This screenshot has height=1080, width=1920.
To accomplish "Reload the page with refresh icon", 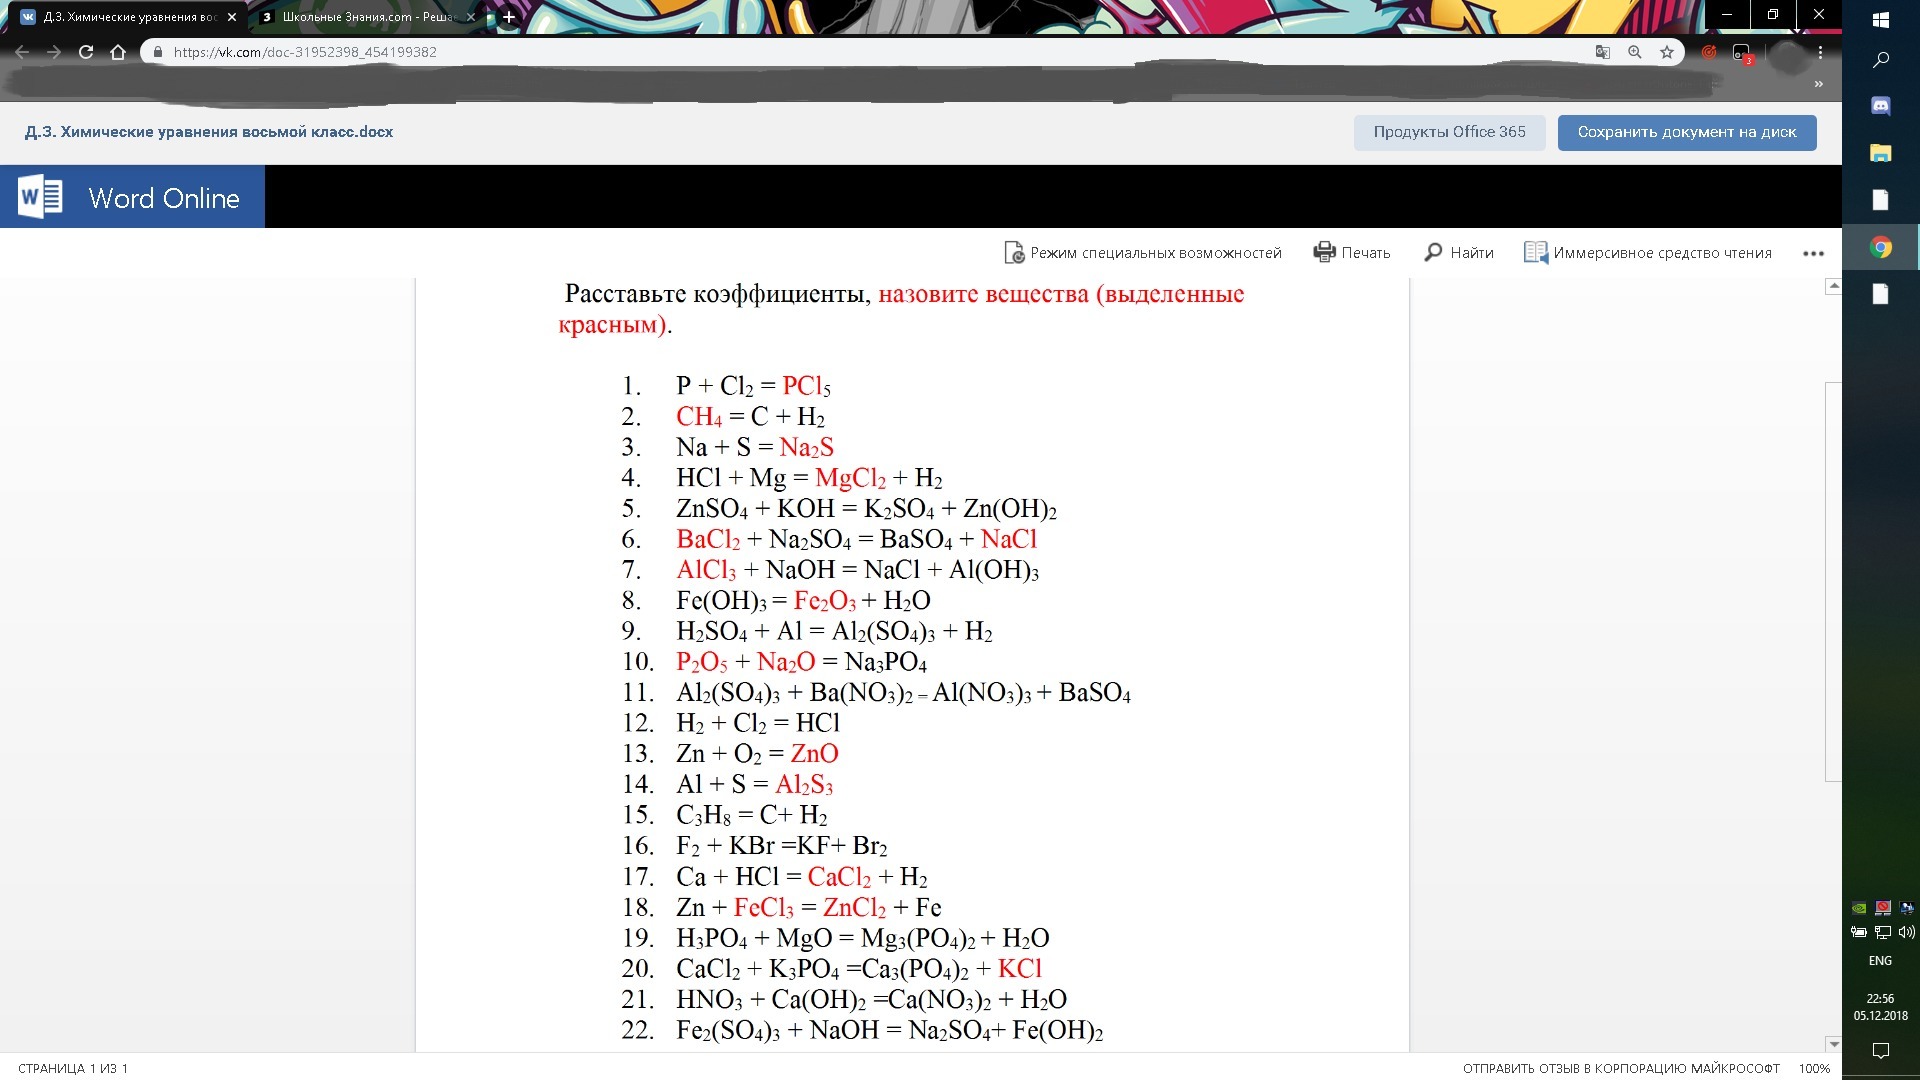I will point(86,52).
